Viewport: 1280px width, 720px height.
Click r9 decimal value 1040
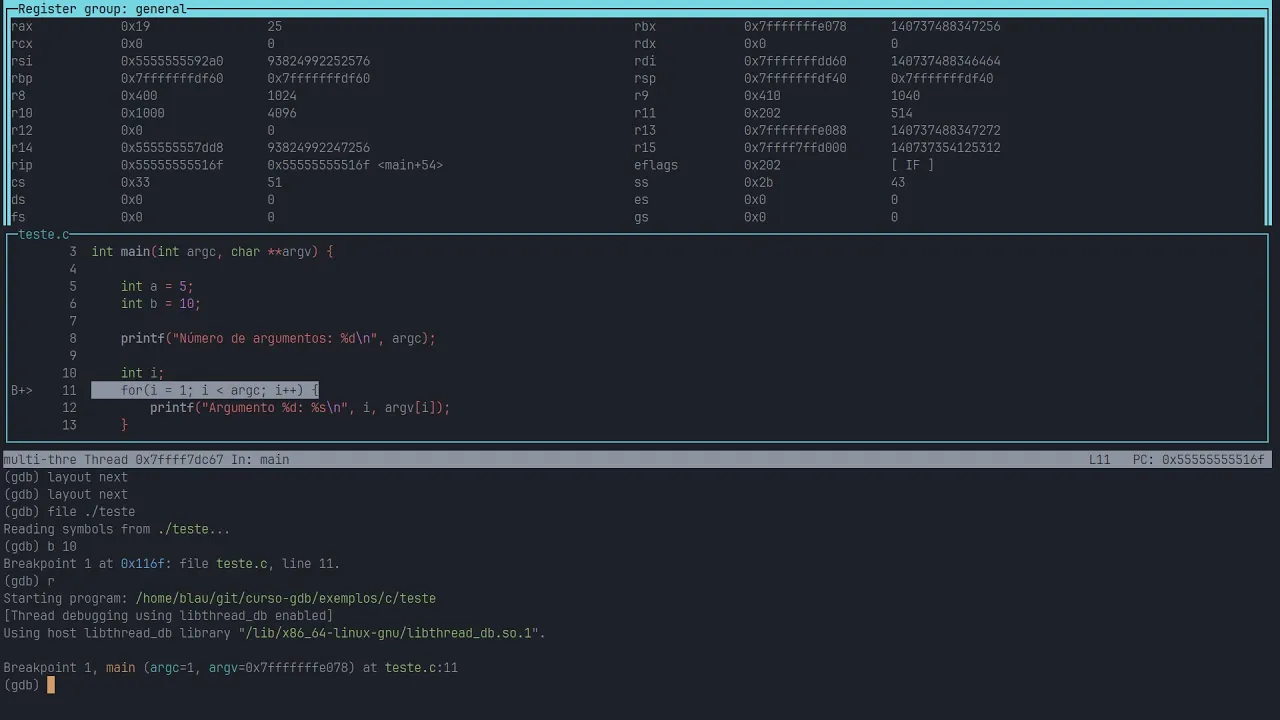[905, 96]
